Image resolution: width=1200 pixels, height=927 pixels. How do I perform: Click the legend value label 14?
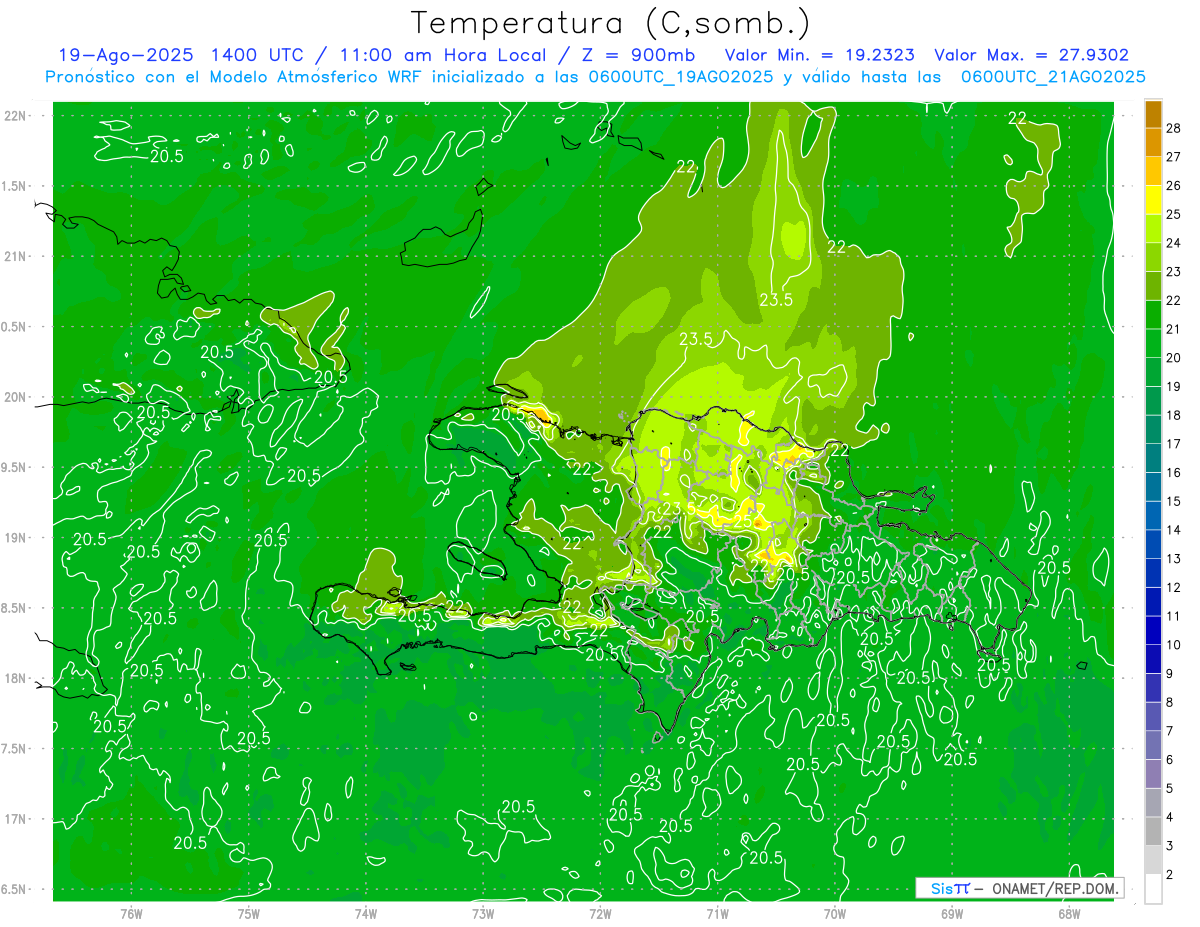[1174, 530]
